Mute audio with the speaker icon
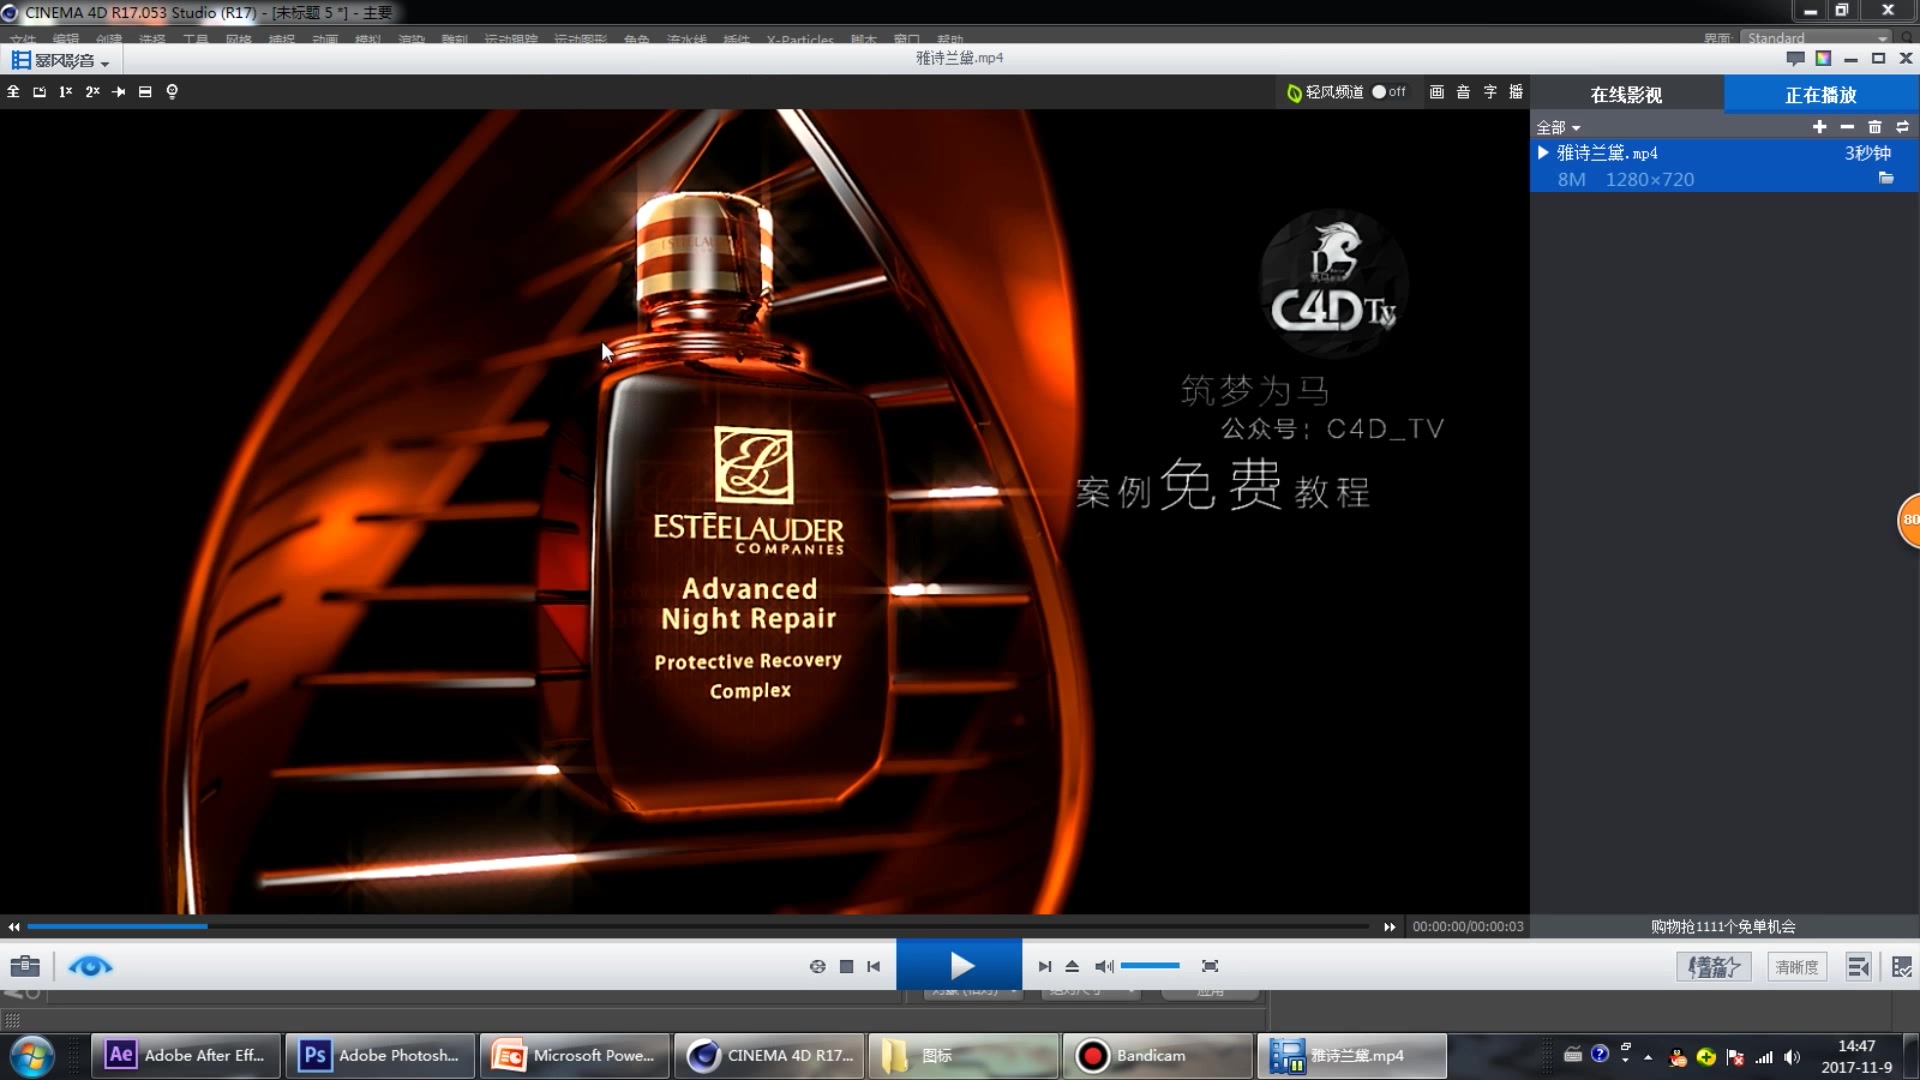Image resolution: width=1920 pixels, height=1080 pixels. click(1103, 967)
